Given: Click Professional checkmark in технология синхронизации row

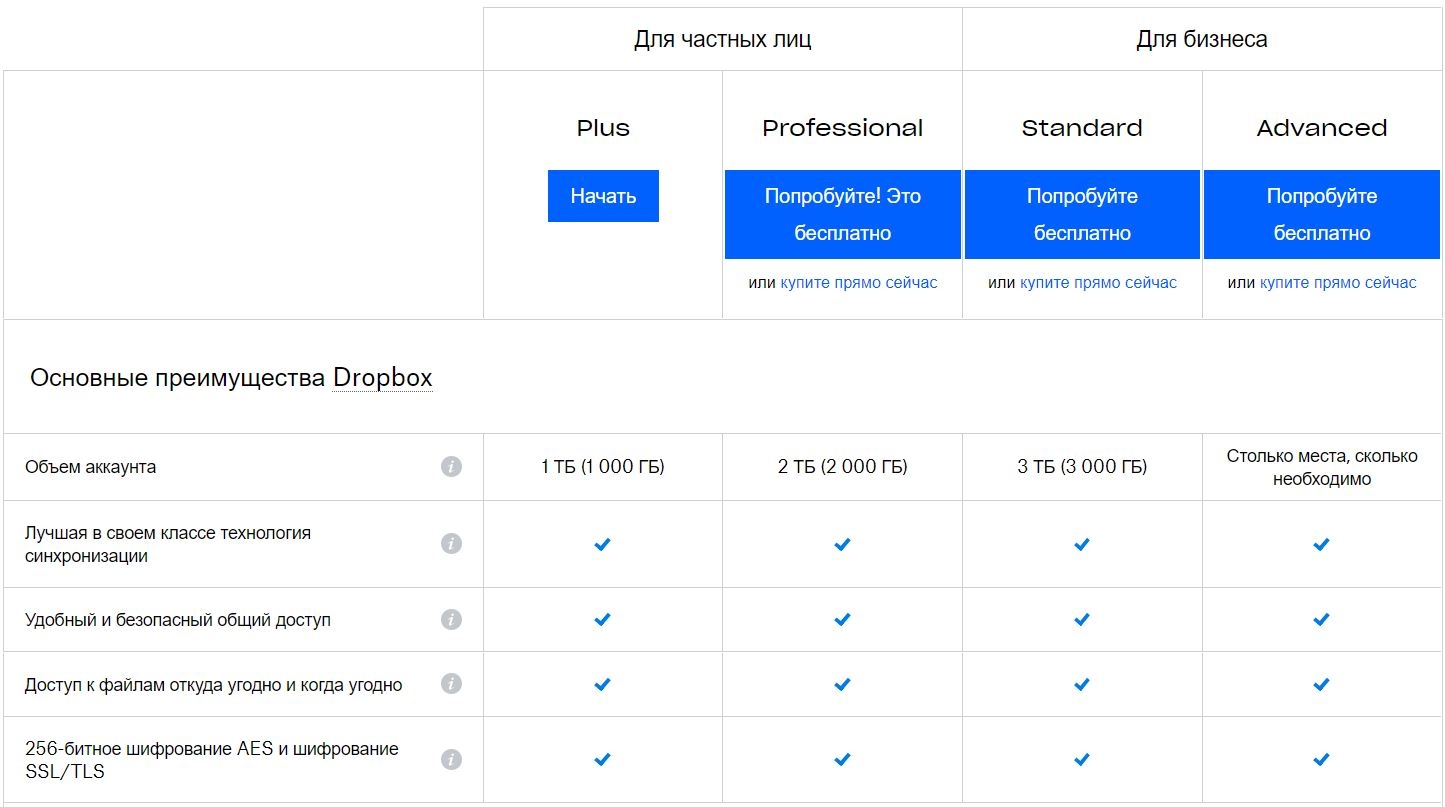Looking at the screenshot, I should (842, 544).
